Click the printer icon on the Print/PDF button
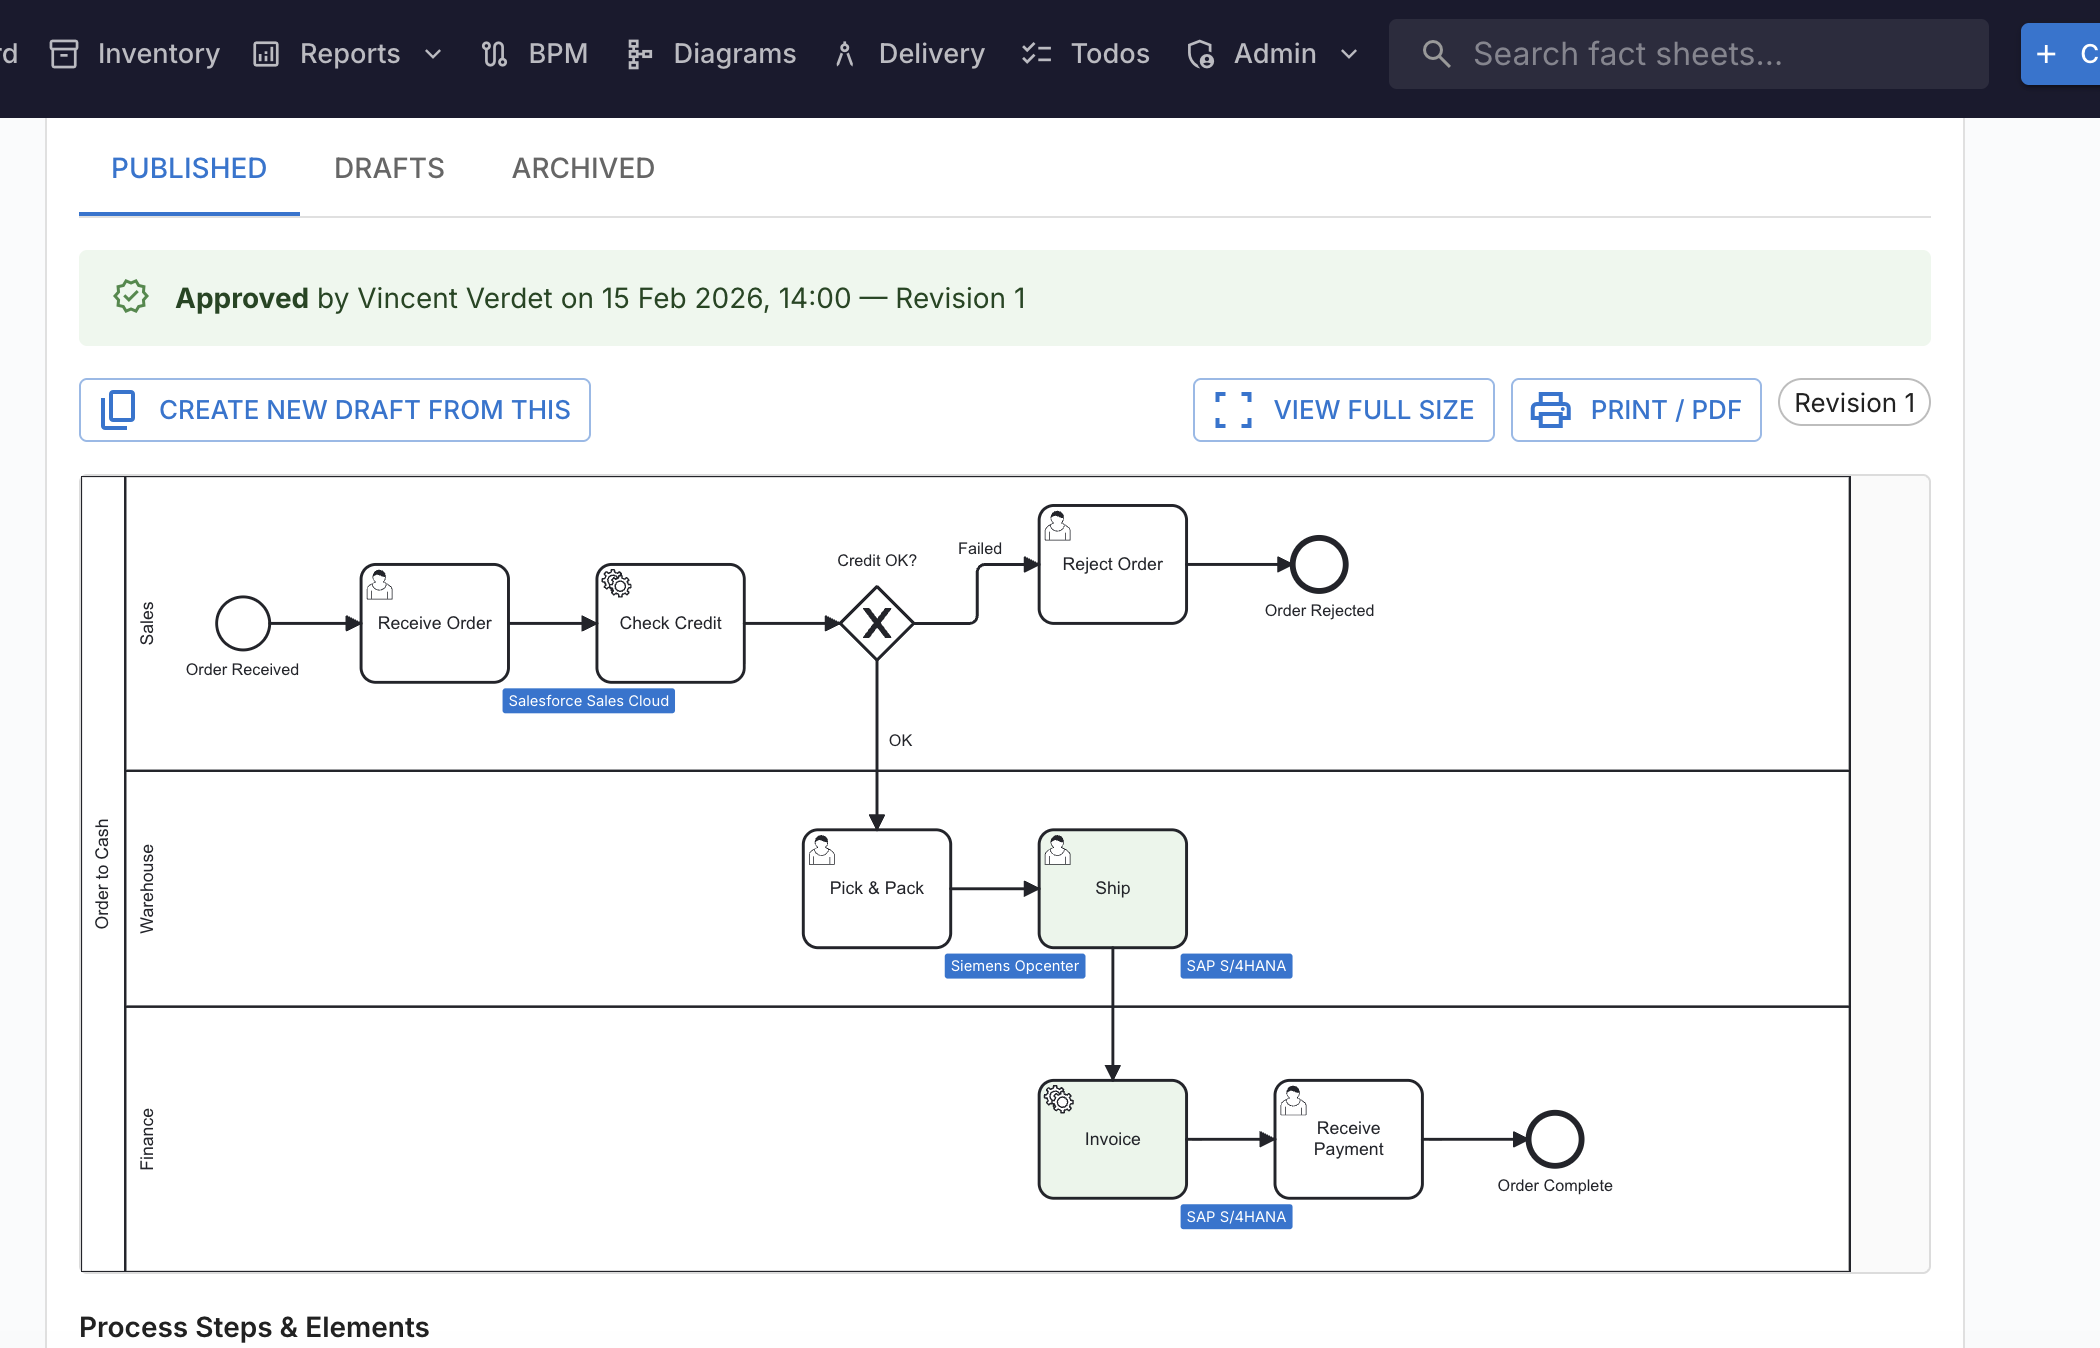 pyautogui.click(x=1550, y=410)
